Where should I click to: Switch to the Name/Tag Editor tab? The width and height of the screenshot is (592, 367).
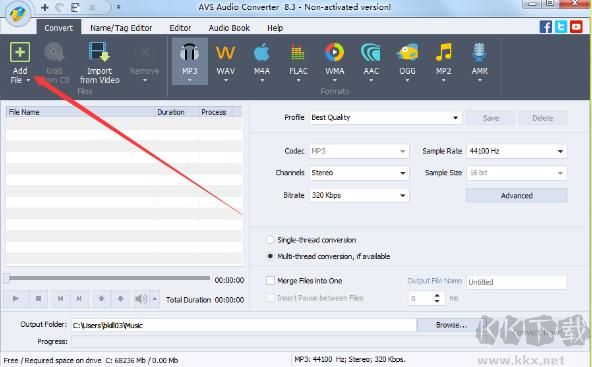pos(121,28)
